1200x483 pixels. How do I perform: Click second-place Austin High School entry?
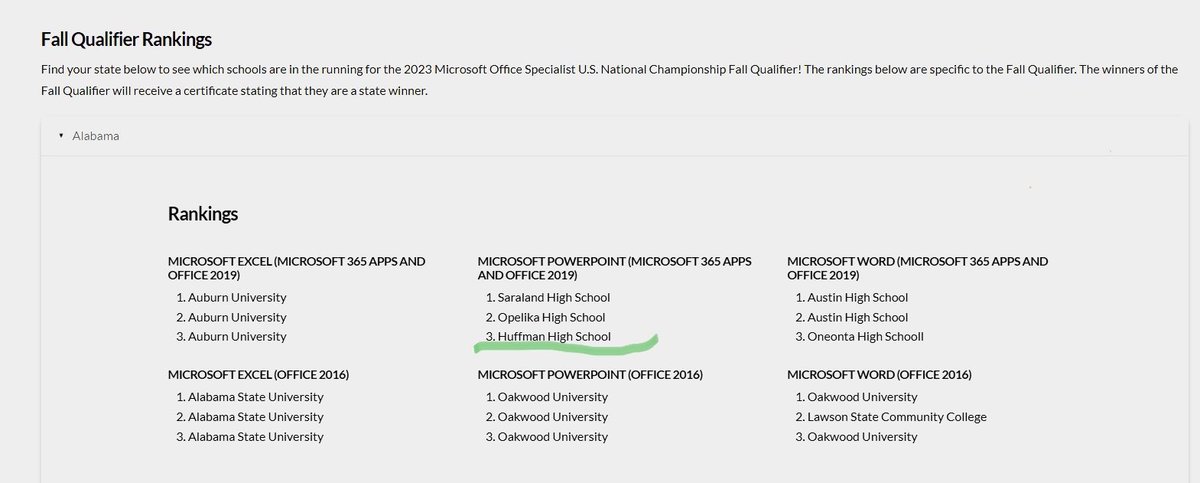click(858, 317)
